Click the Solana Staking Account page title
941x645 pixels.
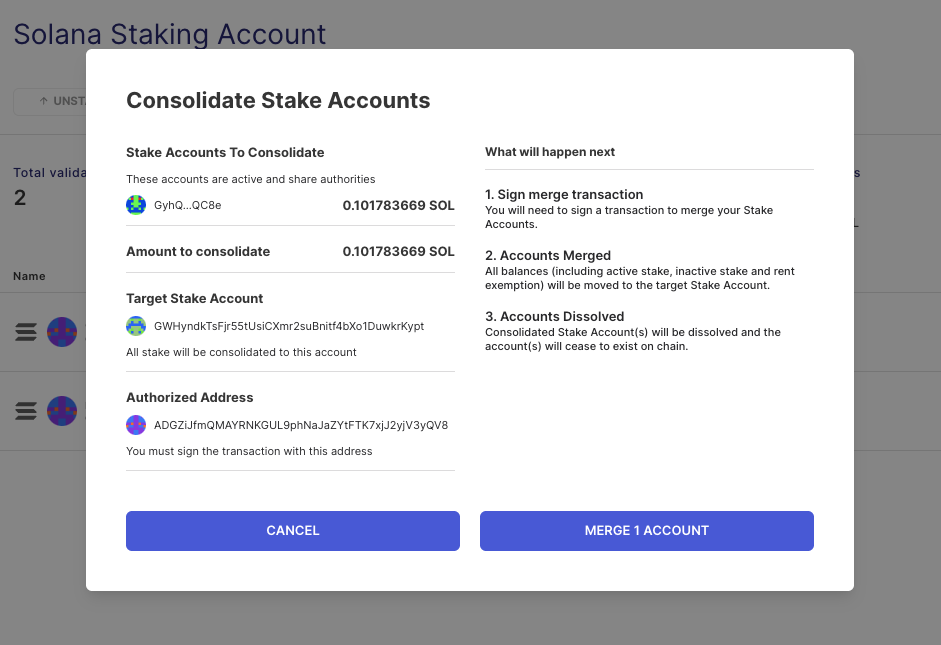[170, 34]
